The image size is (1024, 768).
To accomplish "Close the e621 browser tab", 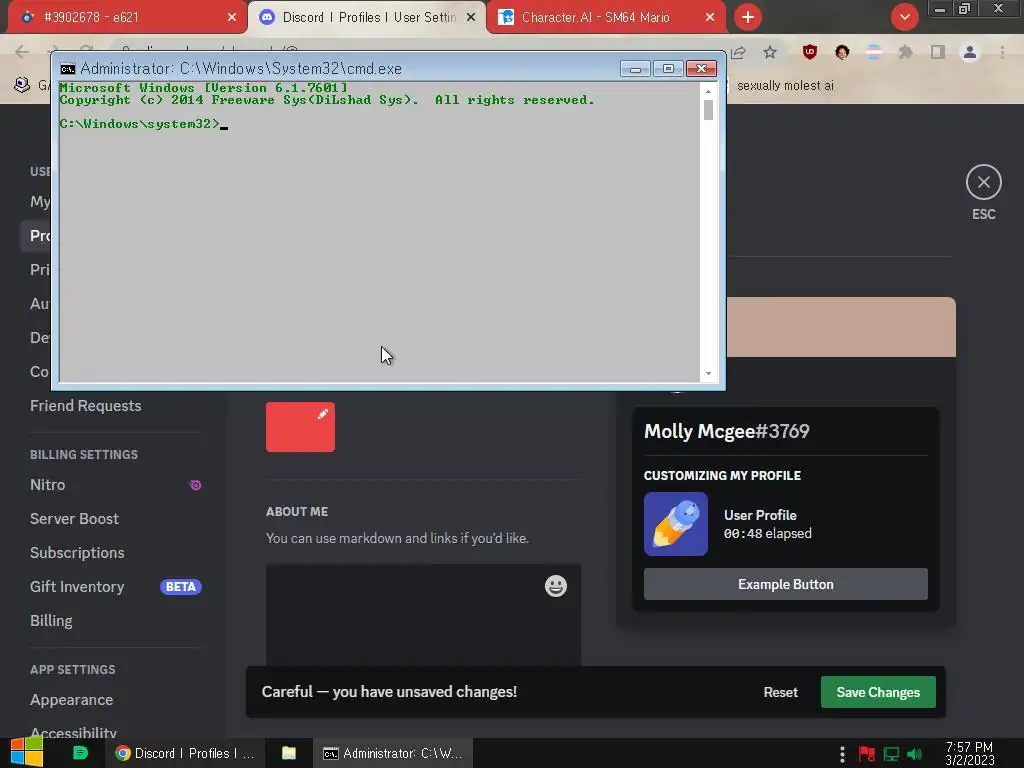I will pyautogui.click(x=232, y=18).
